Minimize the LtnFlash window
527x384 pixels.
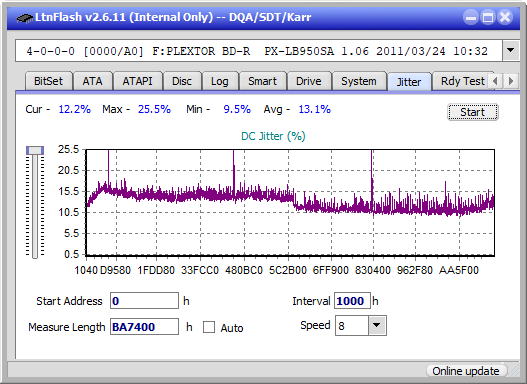[x=471, y=17]
